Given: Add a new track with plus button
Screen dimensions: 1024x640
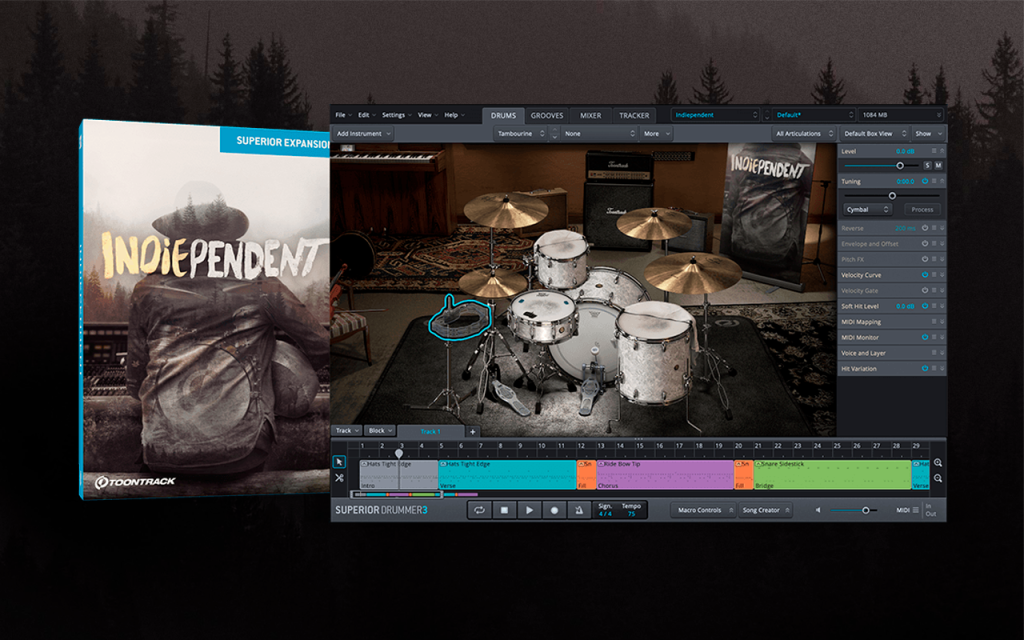Looking at the screenshot, I should (x=473, y=431).
